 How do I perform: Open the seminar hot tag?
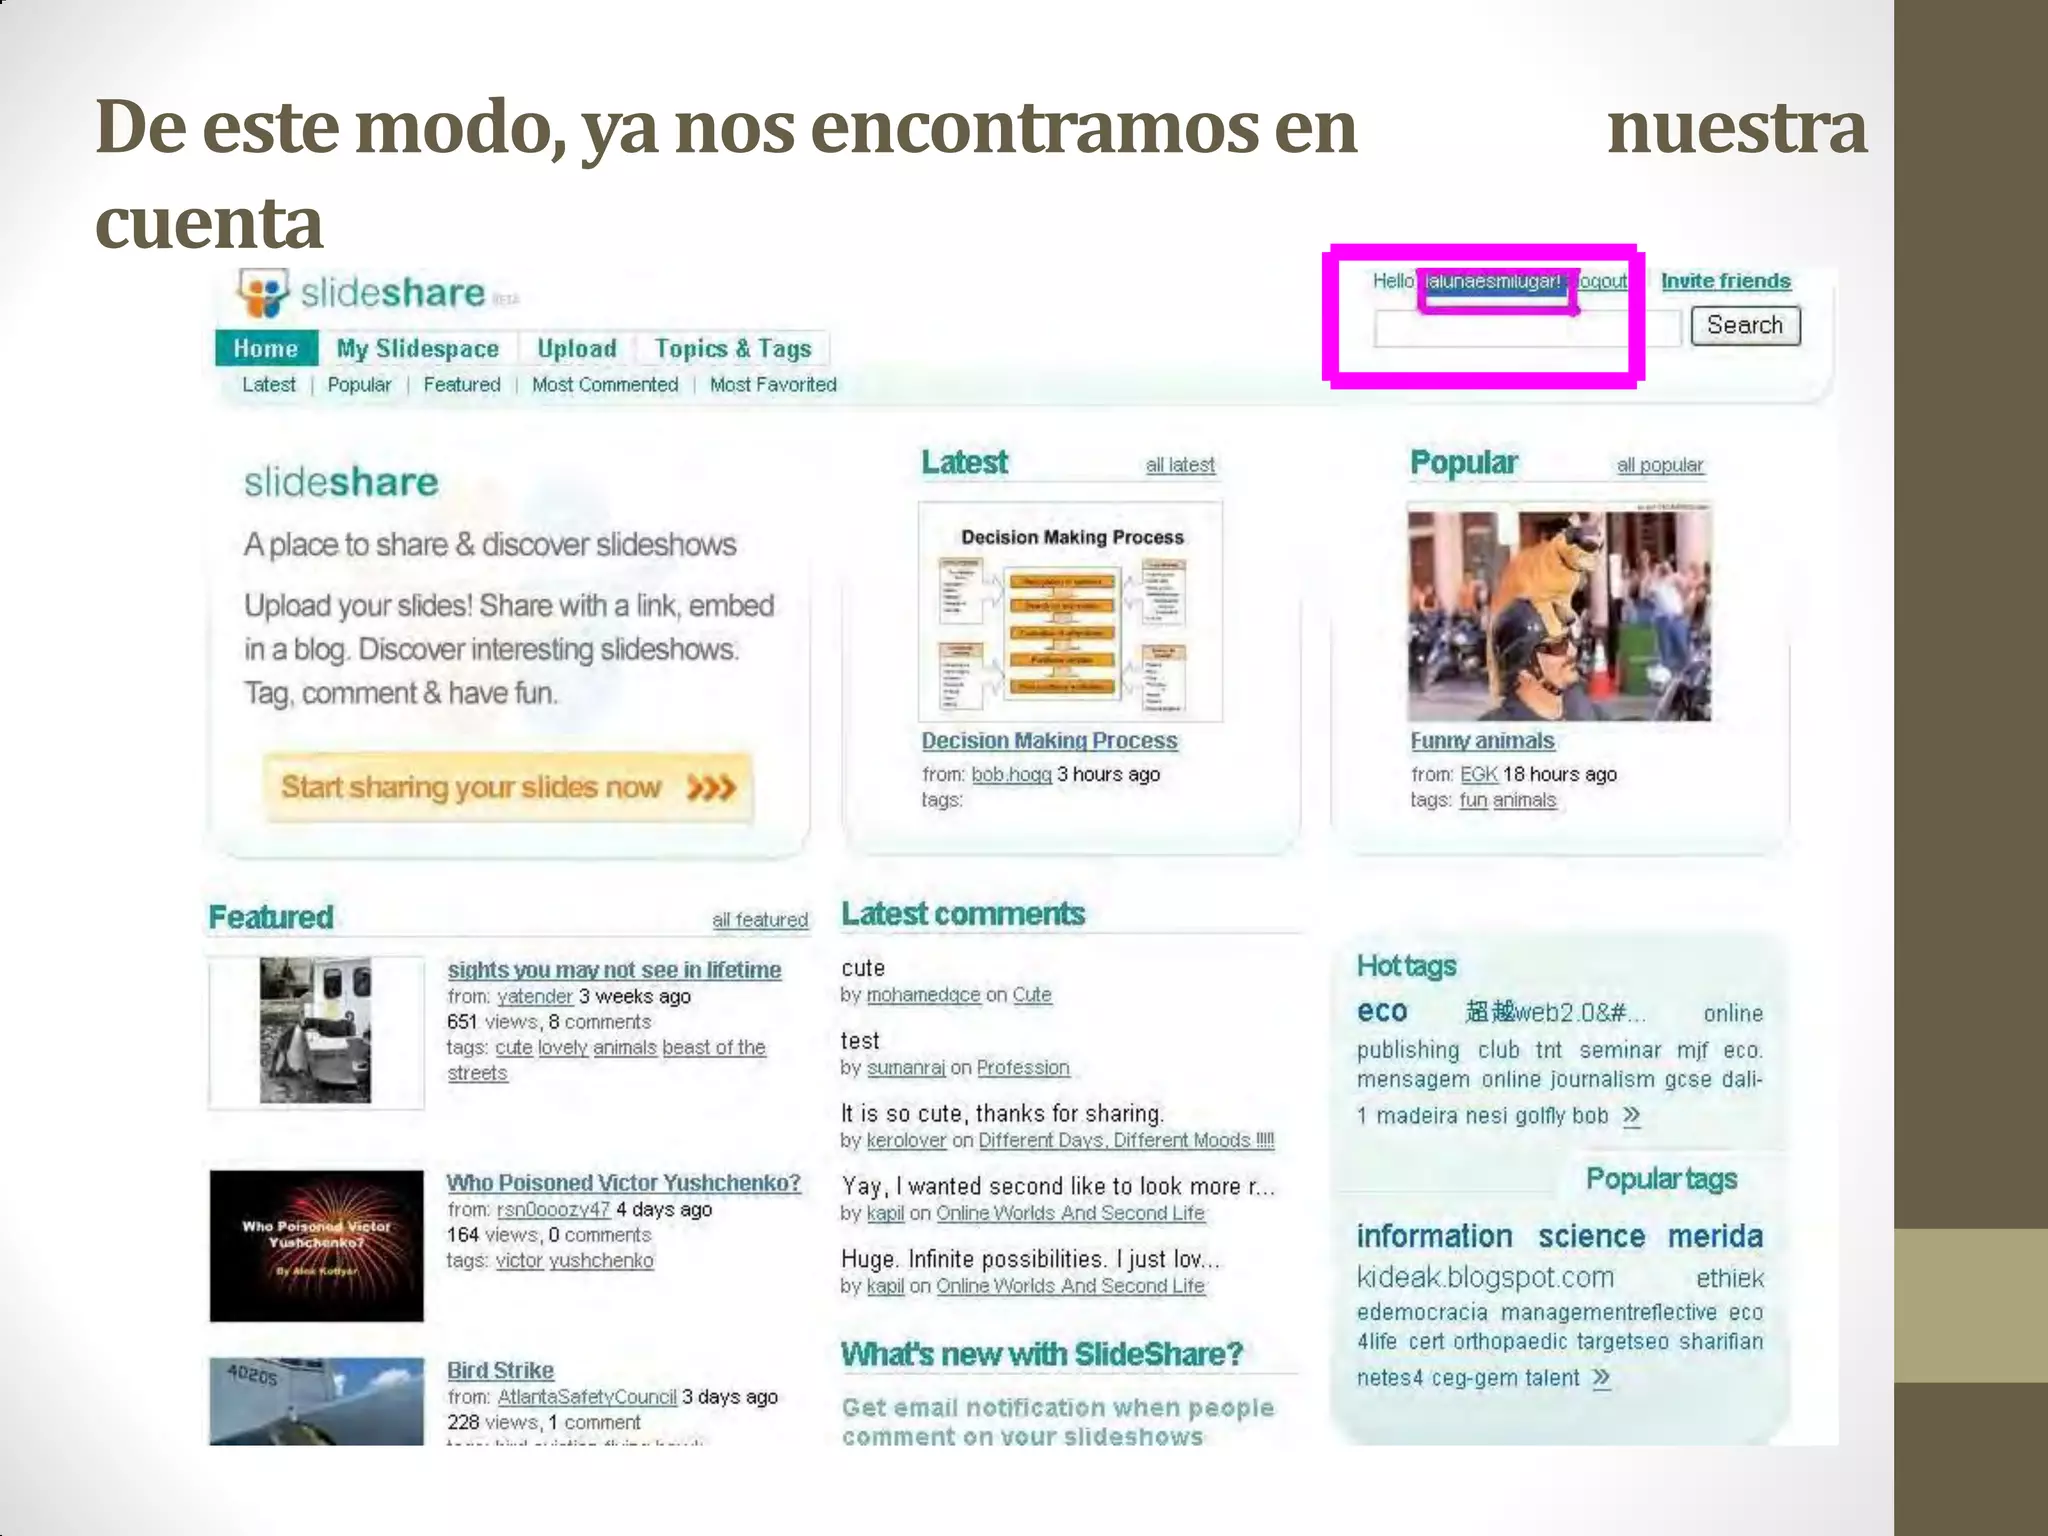[1620, 1051]
